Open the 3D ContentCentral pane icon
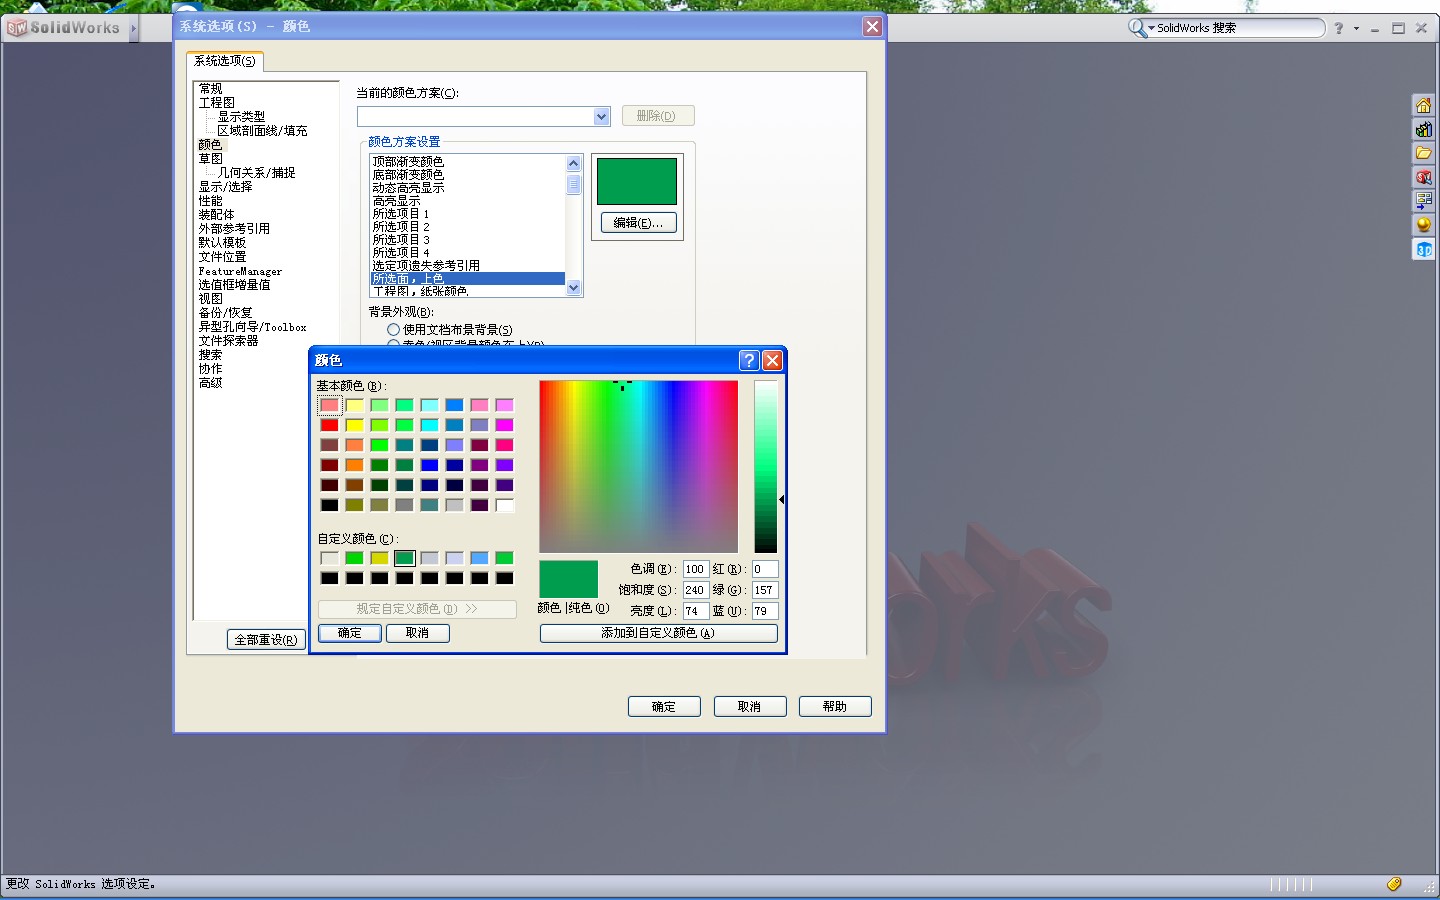 pos(1423,249)
